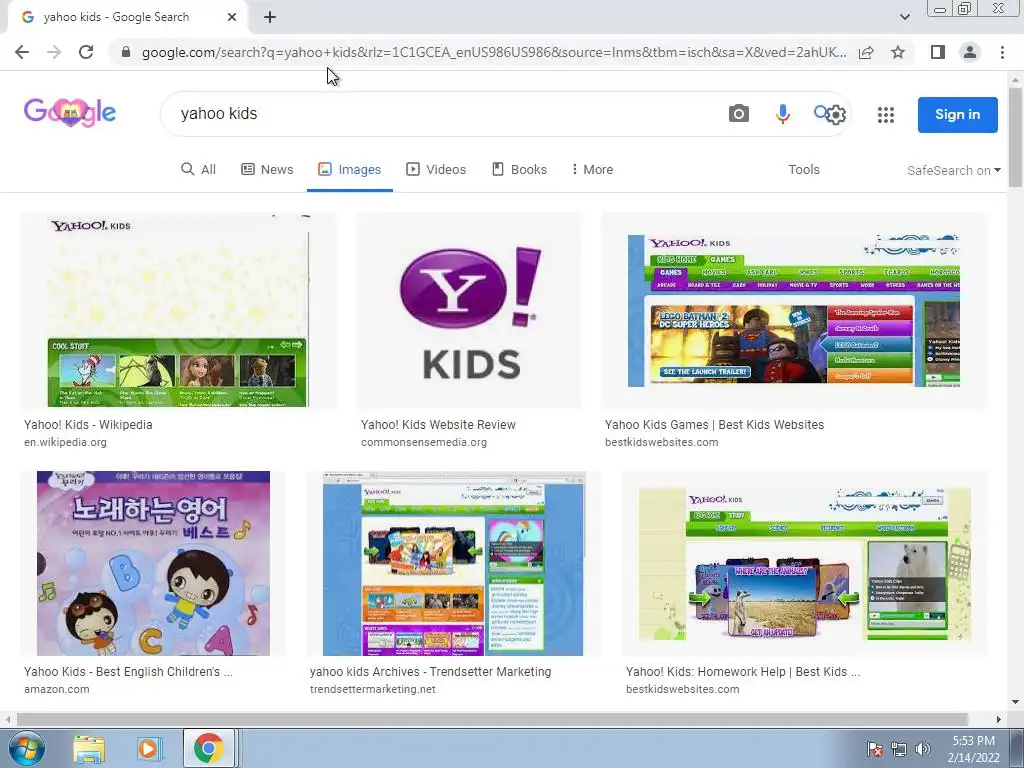The width and height of the screenshot is (1024, 768).
Task: Click Yahoo! Kids: Homework Help caption
Action: 743,671
